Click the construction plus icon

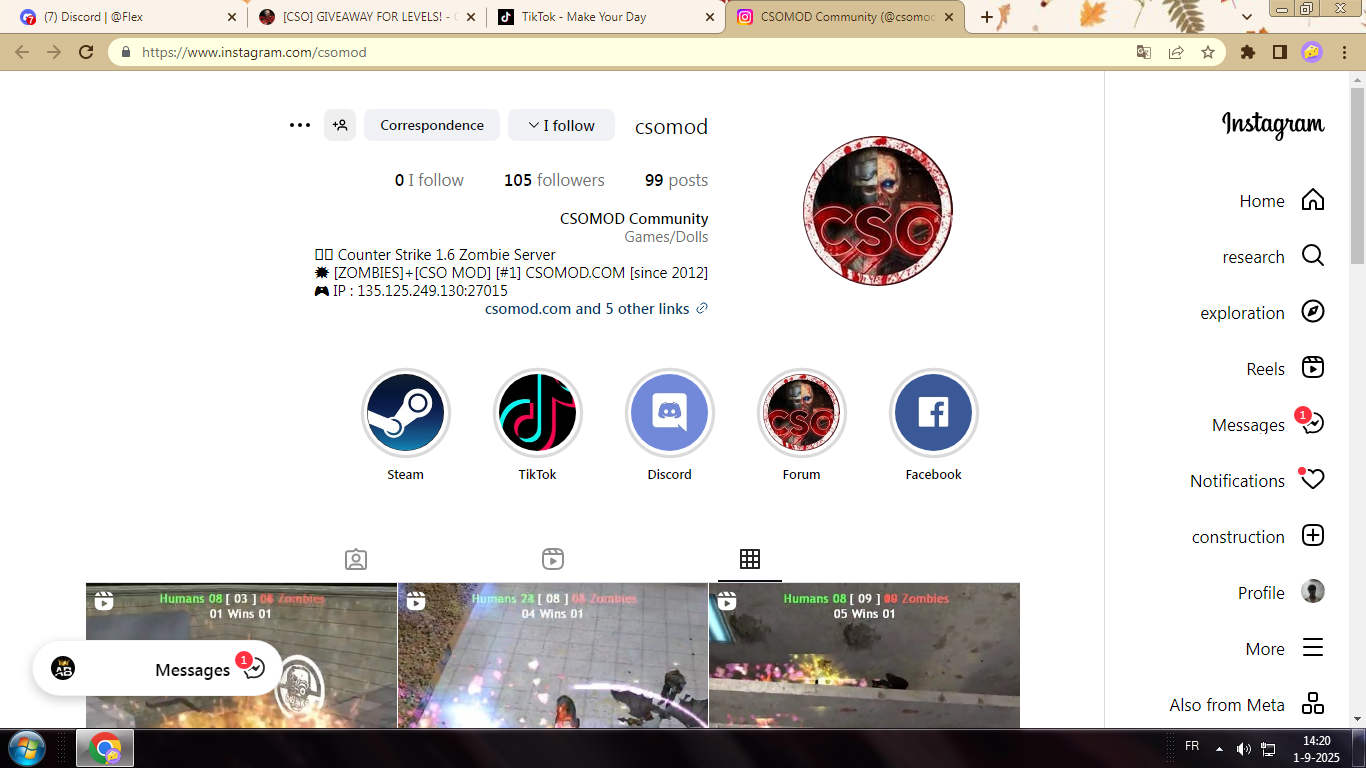click(x=1312, y=536)
